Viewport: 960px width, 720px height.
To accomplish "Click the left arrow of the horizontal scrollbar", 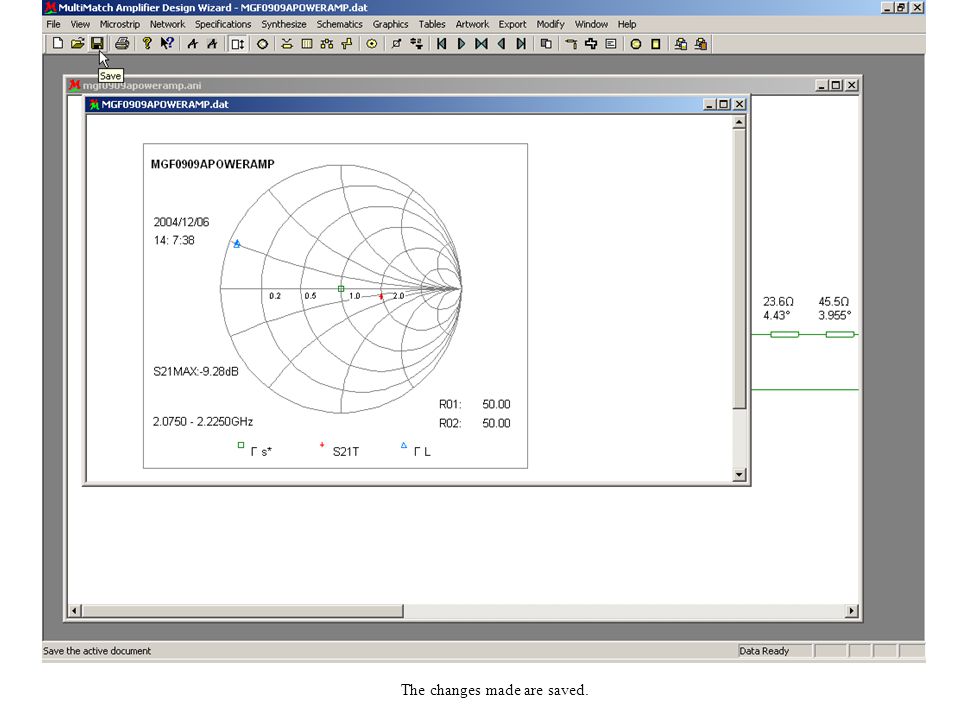I will [x=75, y=610].
